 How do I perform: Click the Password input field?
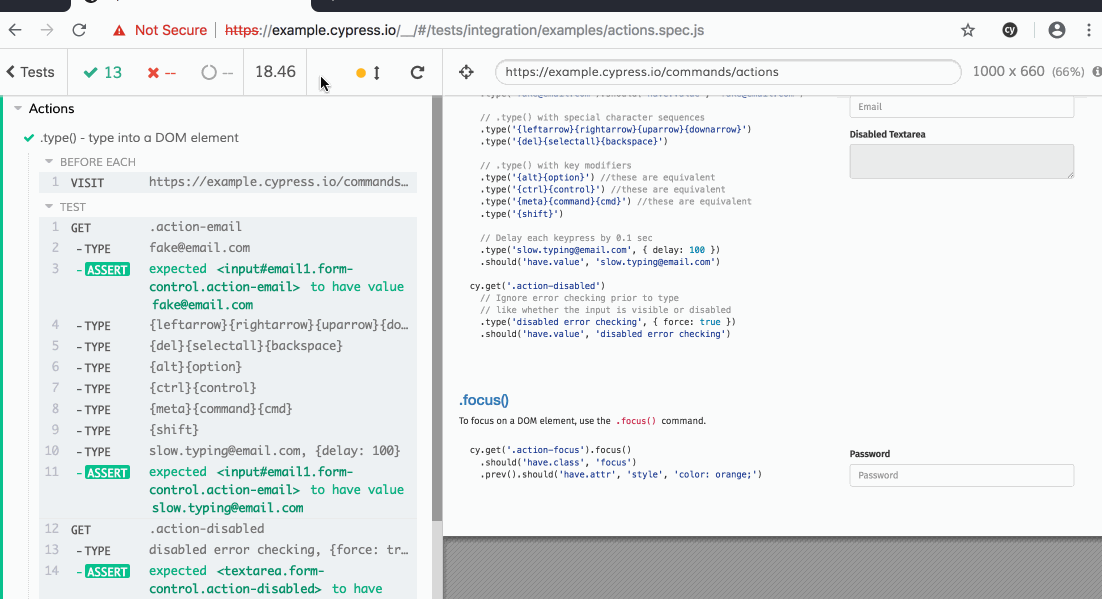[961, 475]
